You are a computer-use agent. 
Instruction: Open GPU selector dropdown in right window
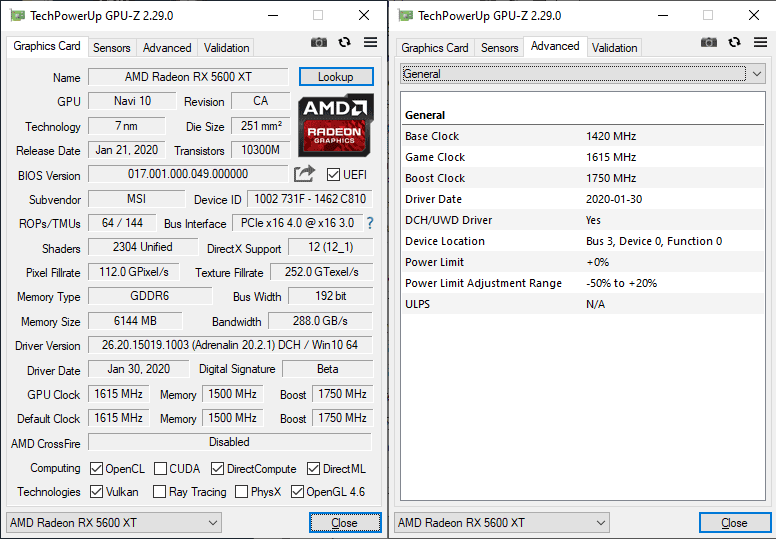[x=502, y=523]
